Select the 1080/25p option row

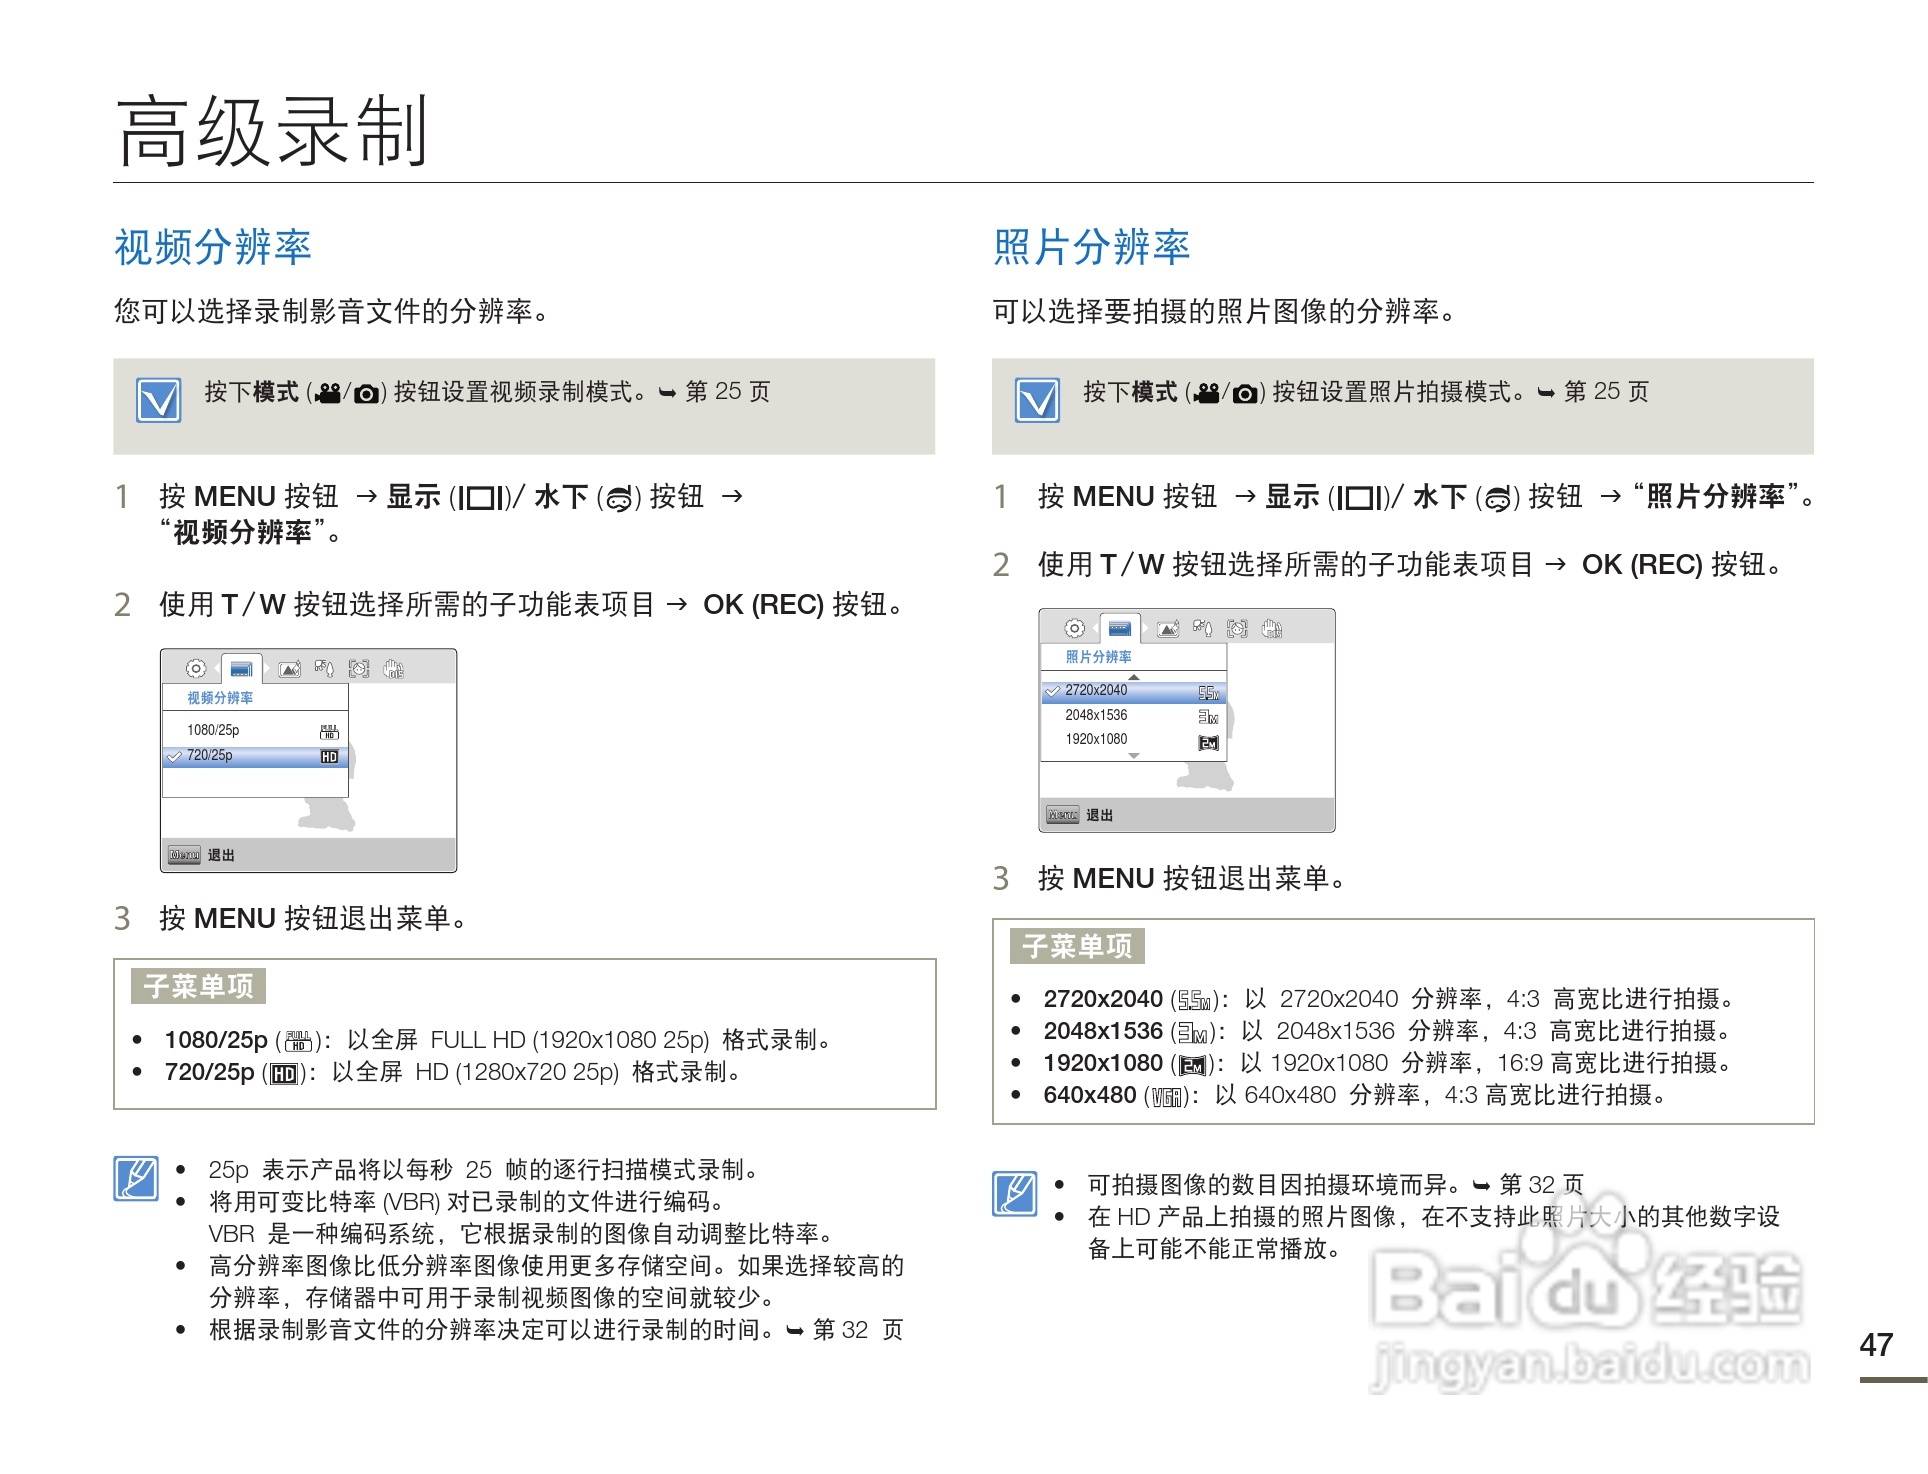[255, 730]
